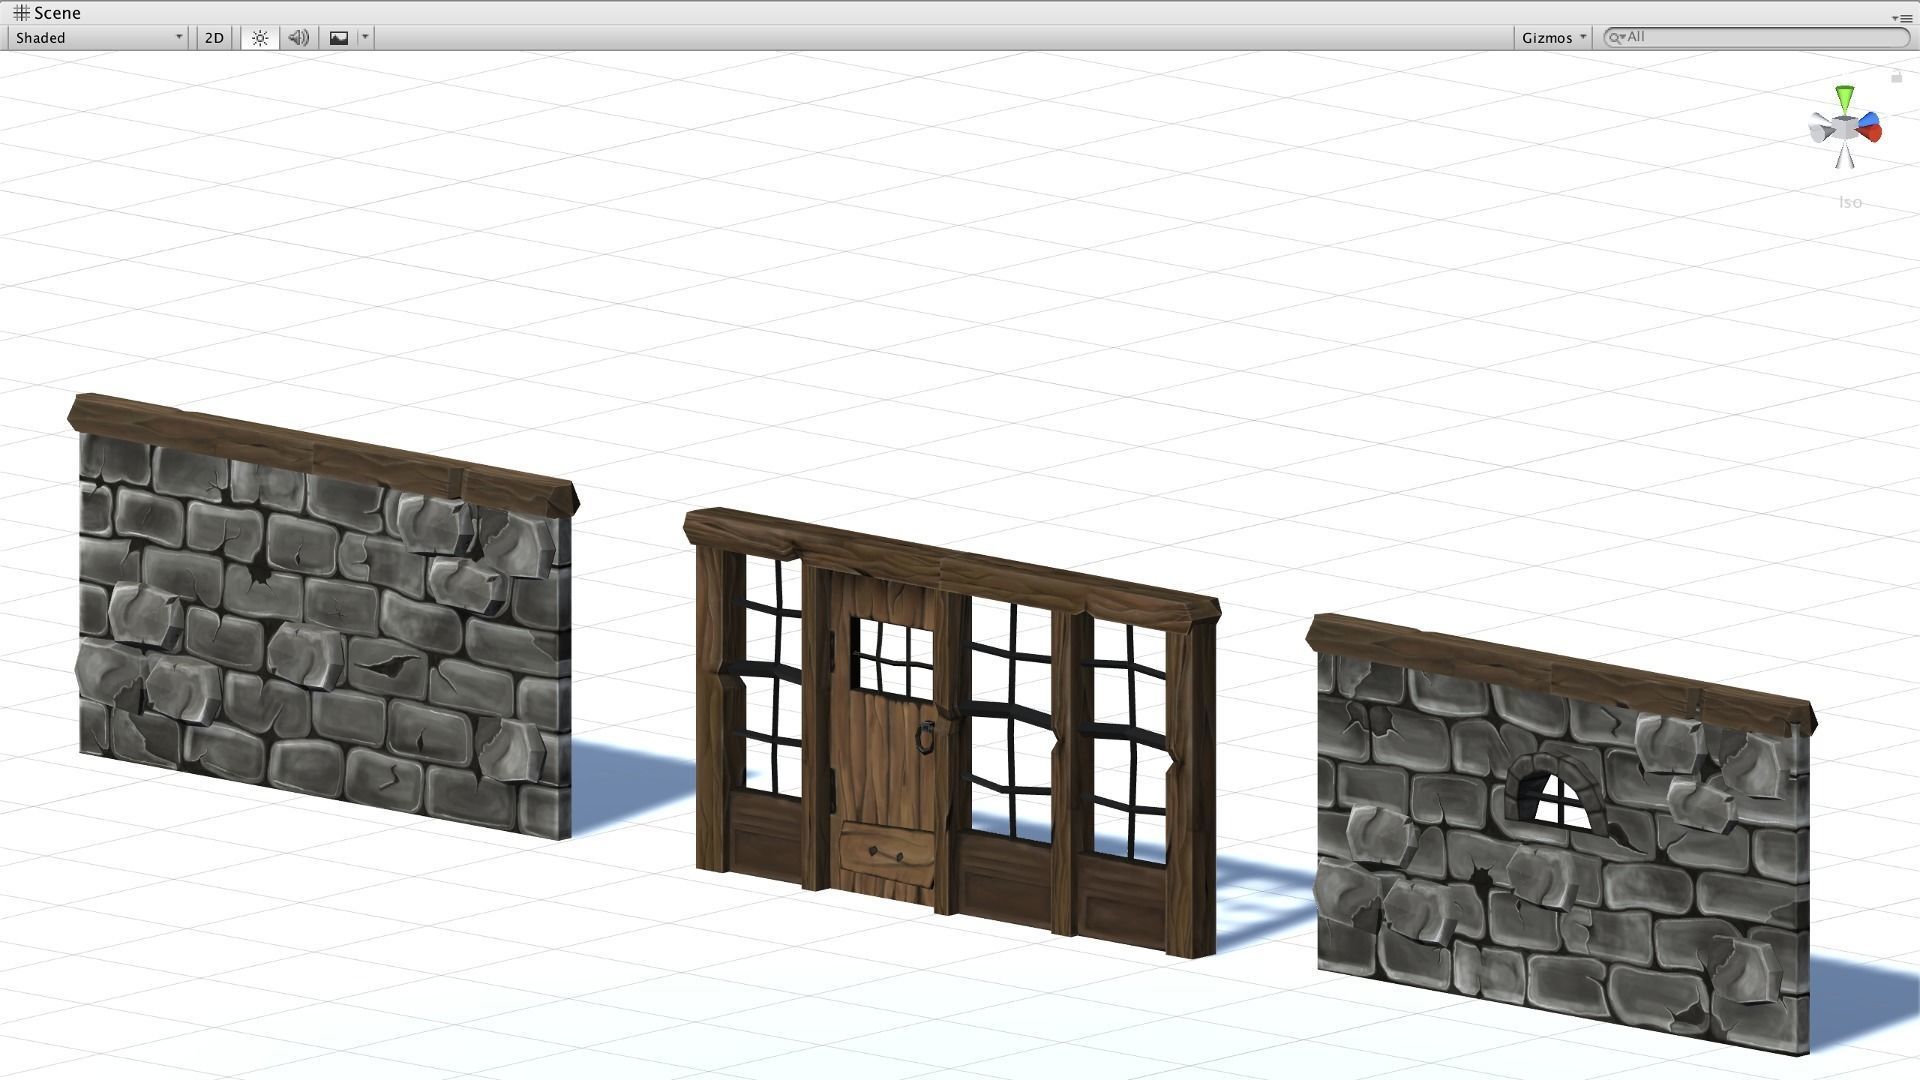Click the red X axis cone
1920x1080 pixels.
pyautogui.click(x=1872, y=133)
